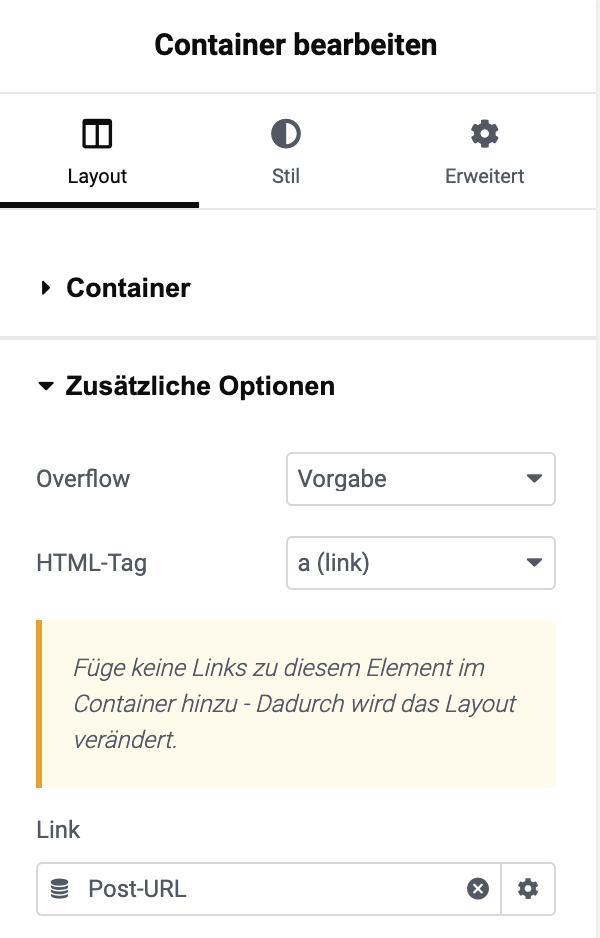
Task: Click the Container section heading
Action: point(128,288)
